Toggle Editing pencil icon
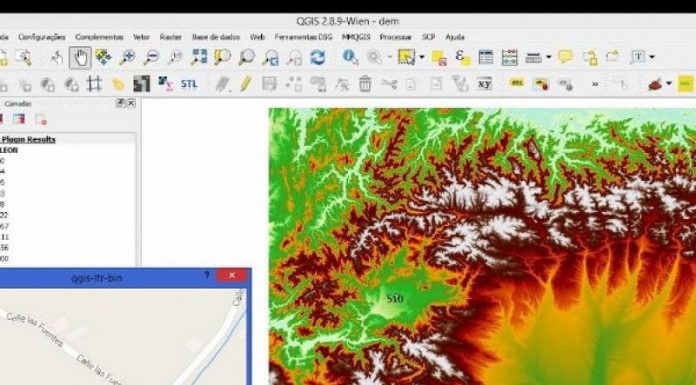 246,83
